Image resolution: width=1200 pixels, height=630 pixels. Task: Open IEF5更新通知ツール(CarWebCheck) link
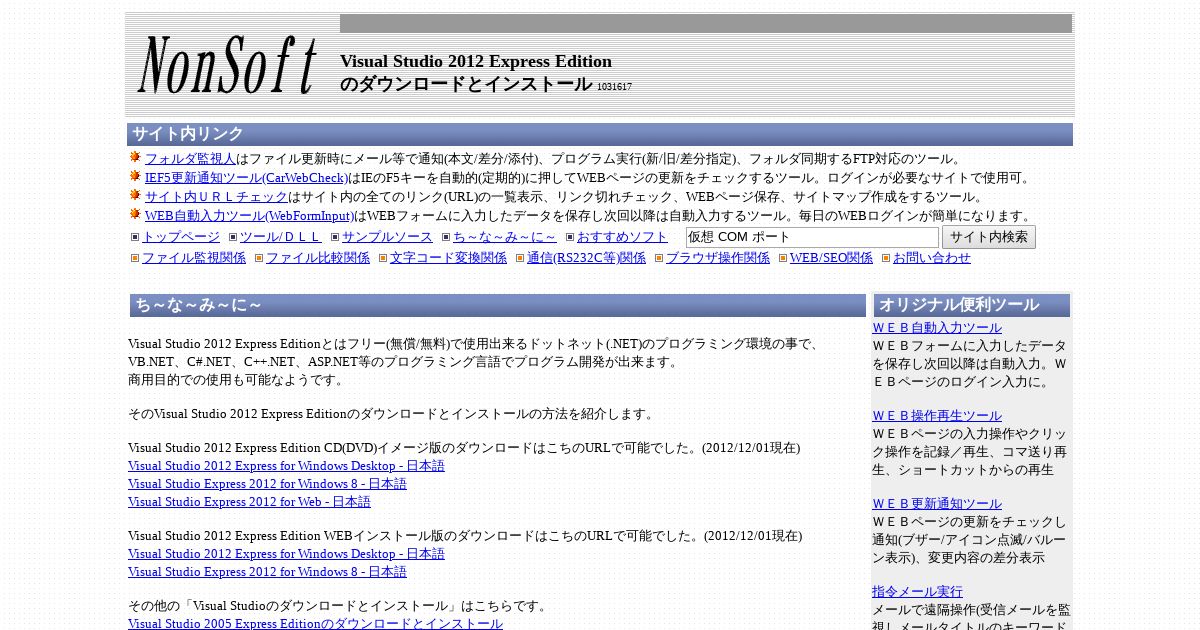click(246, 177)
